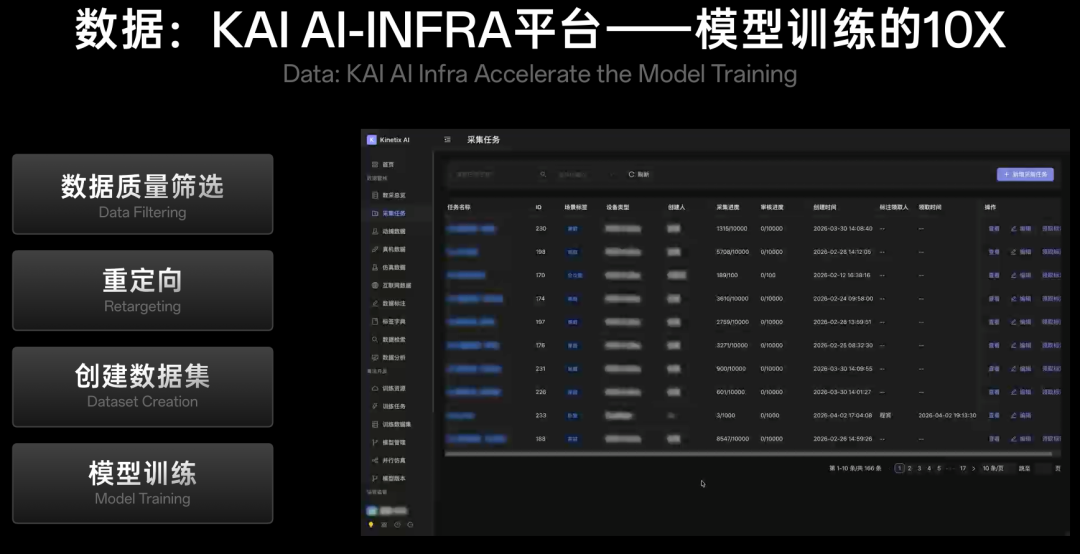Open 首页 home in the sidebar
Image resolution: width=1080 pixels, height=554 pixels.
(387, 165)
